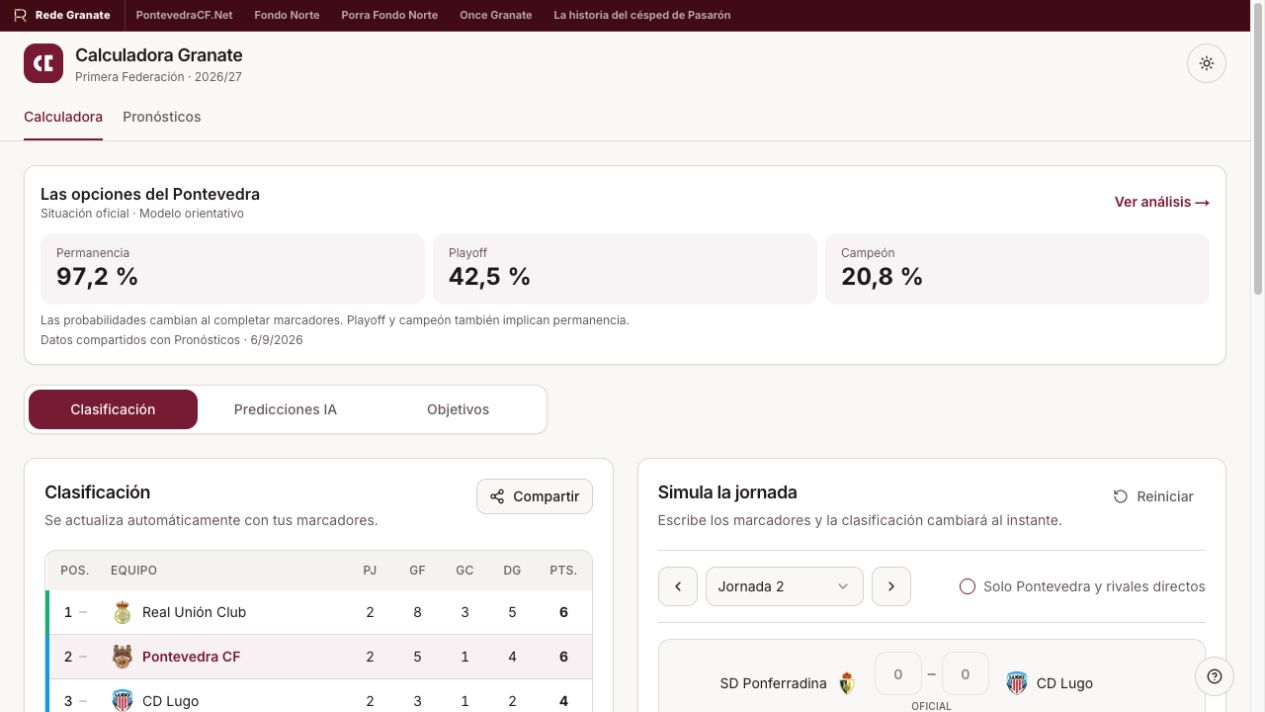Click the Real Unión Club crest

tap(122, 612)
